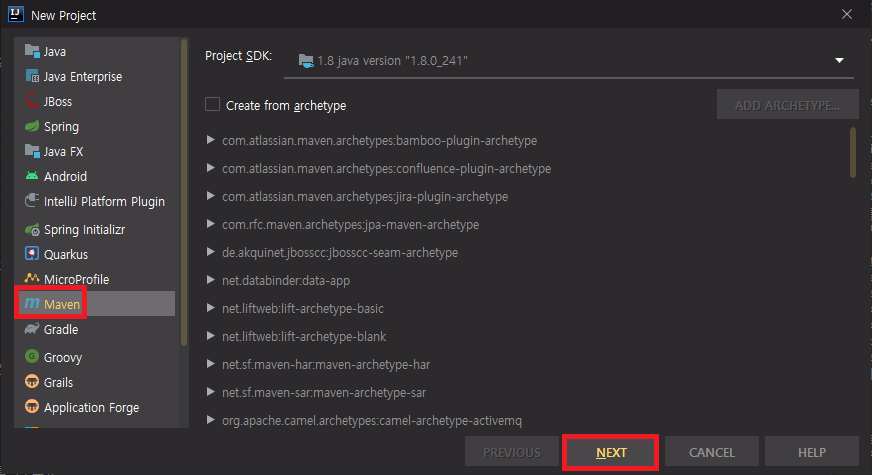872x475 pixels.
Task: Enable Create from archetype checkbox
Action: (212, 105)
